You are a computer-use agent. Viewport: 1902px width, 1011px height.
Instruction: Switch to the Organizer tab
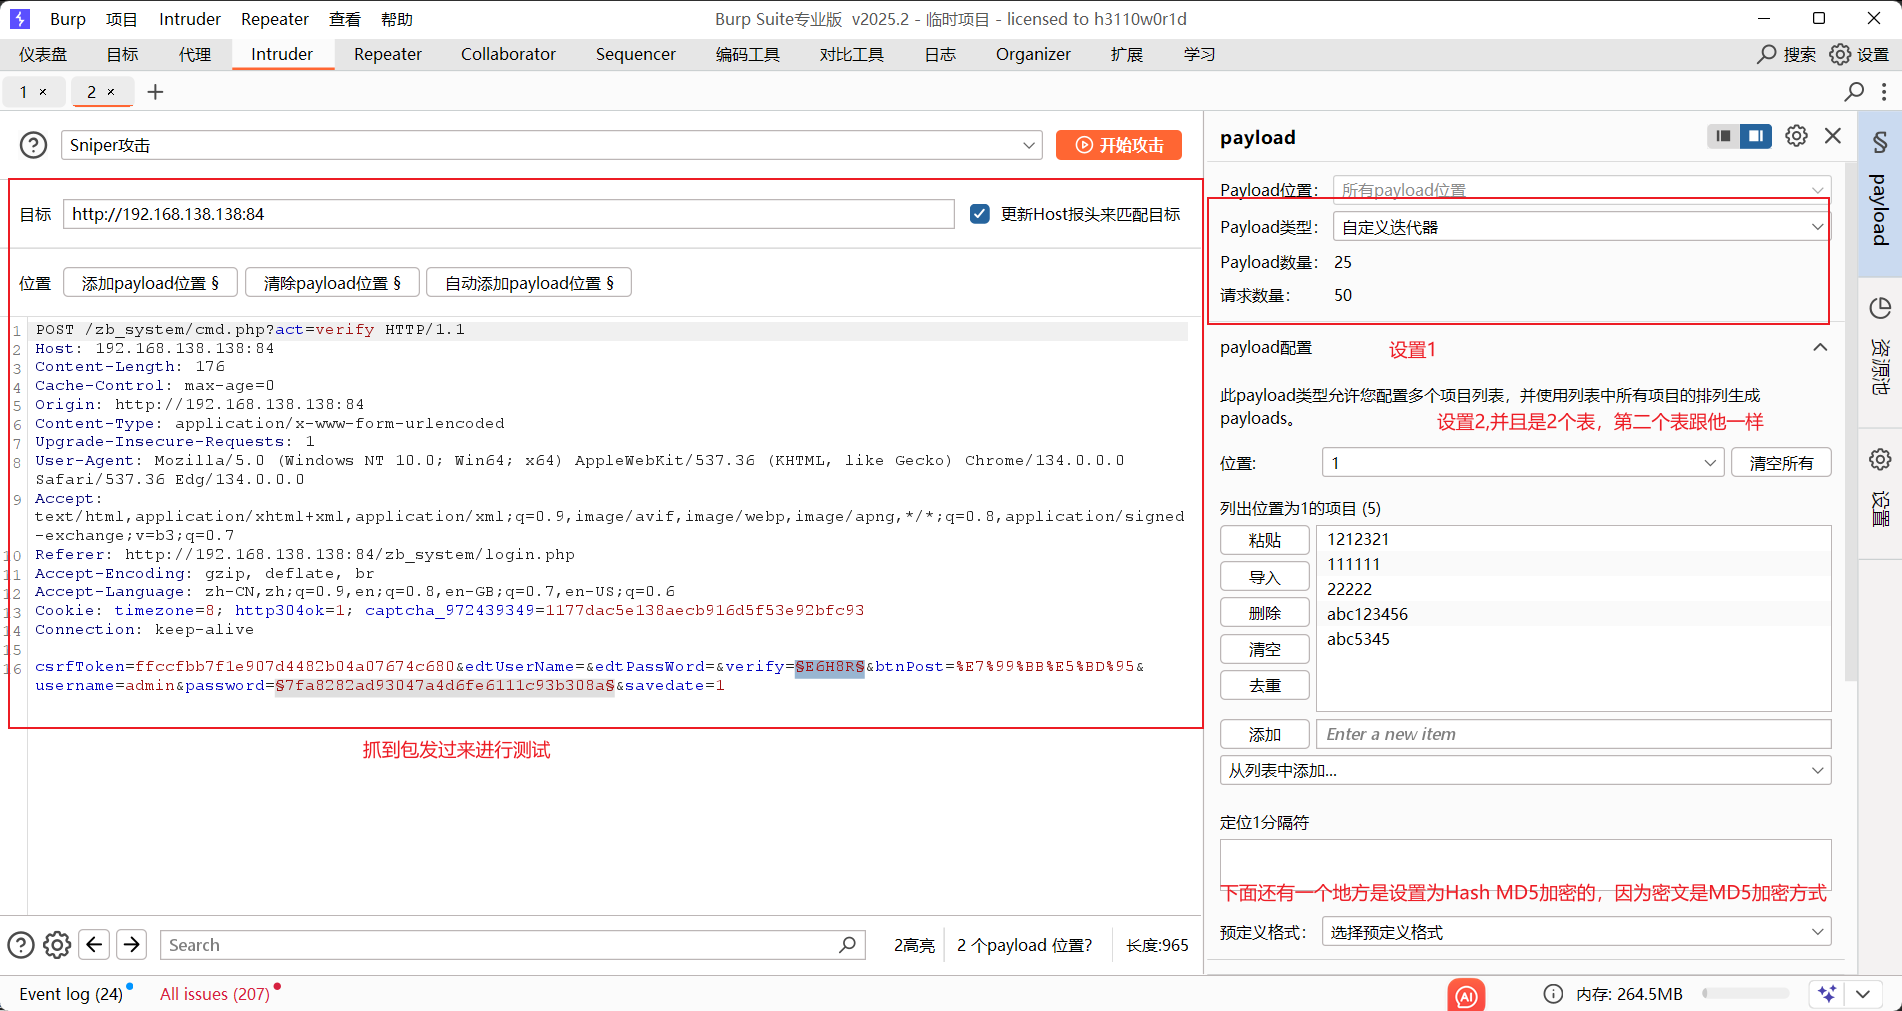(x=1033, y=54)
